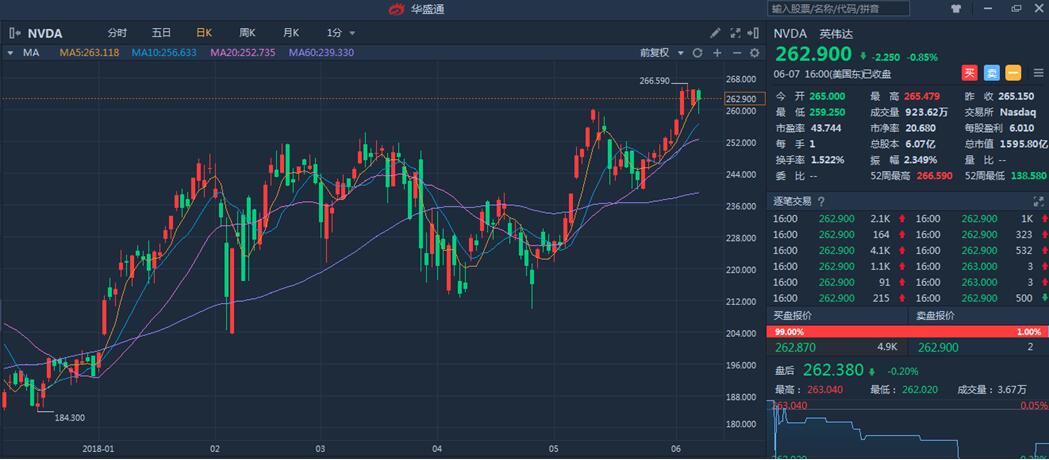
Task: Collapse the left panel next to NVDA
Action: [15, 33]
